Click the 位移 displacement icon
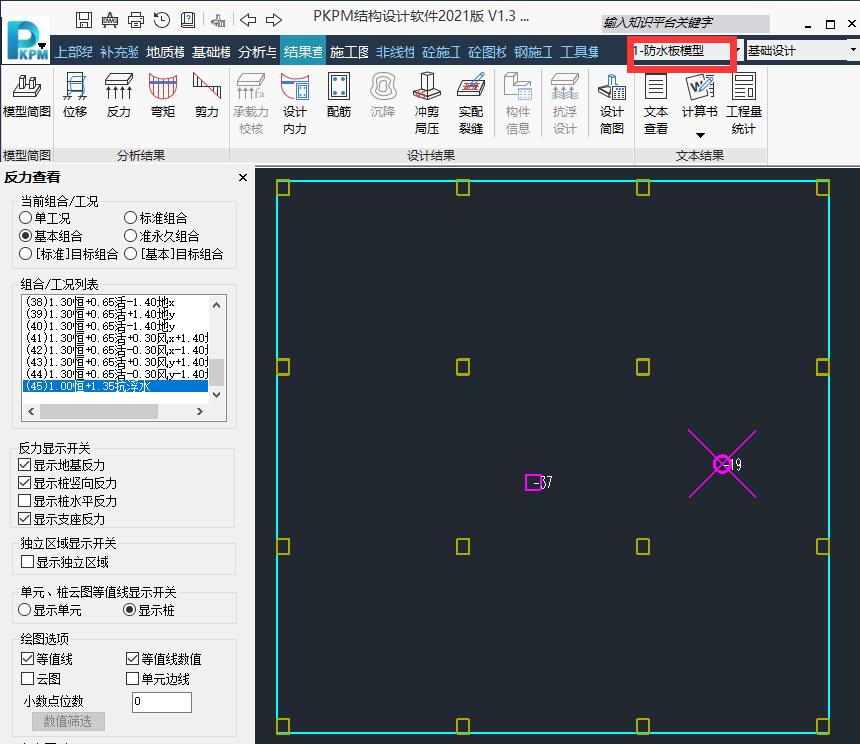Image resolution: width=860 pixels, height=744 pixels. pyautogui.click(x=75, y=96)
